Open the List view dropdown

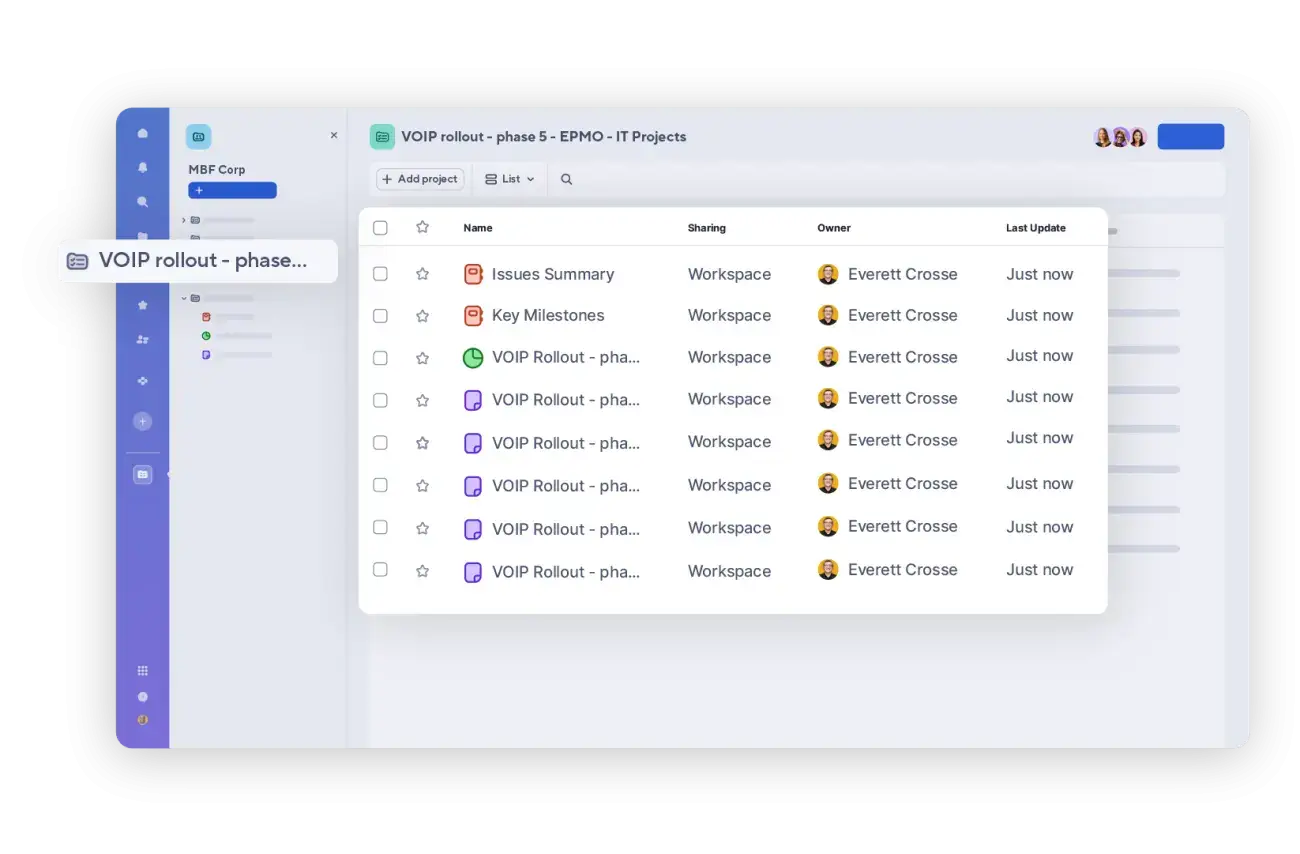pyautogui.click(x=510, y=179)
